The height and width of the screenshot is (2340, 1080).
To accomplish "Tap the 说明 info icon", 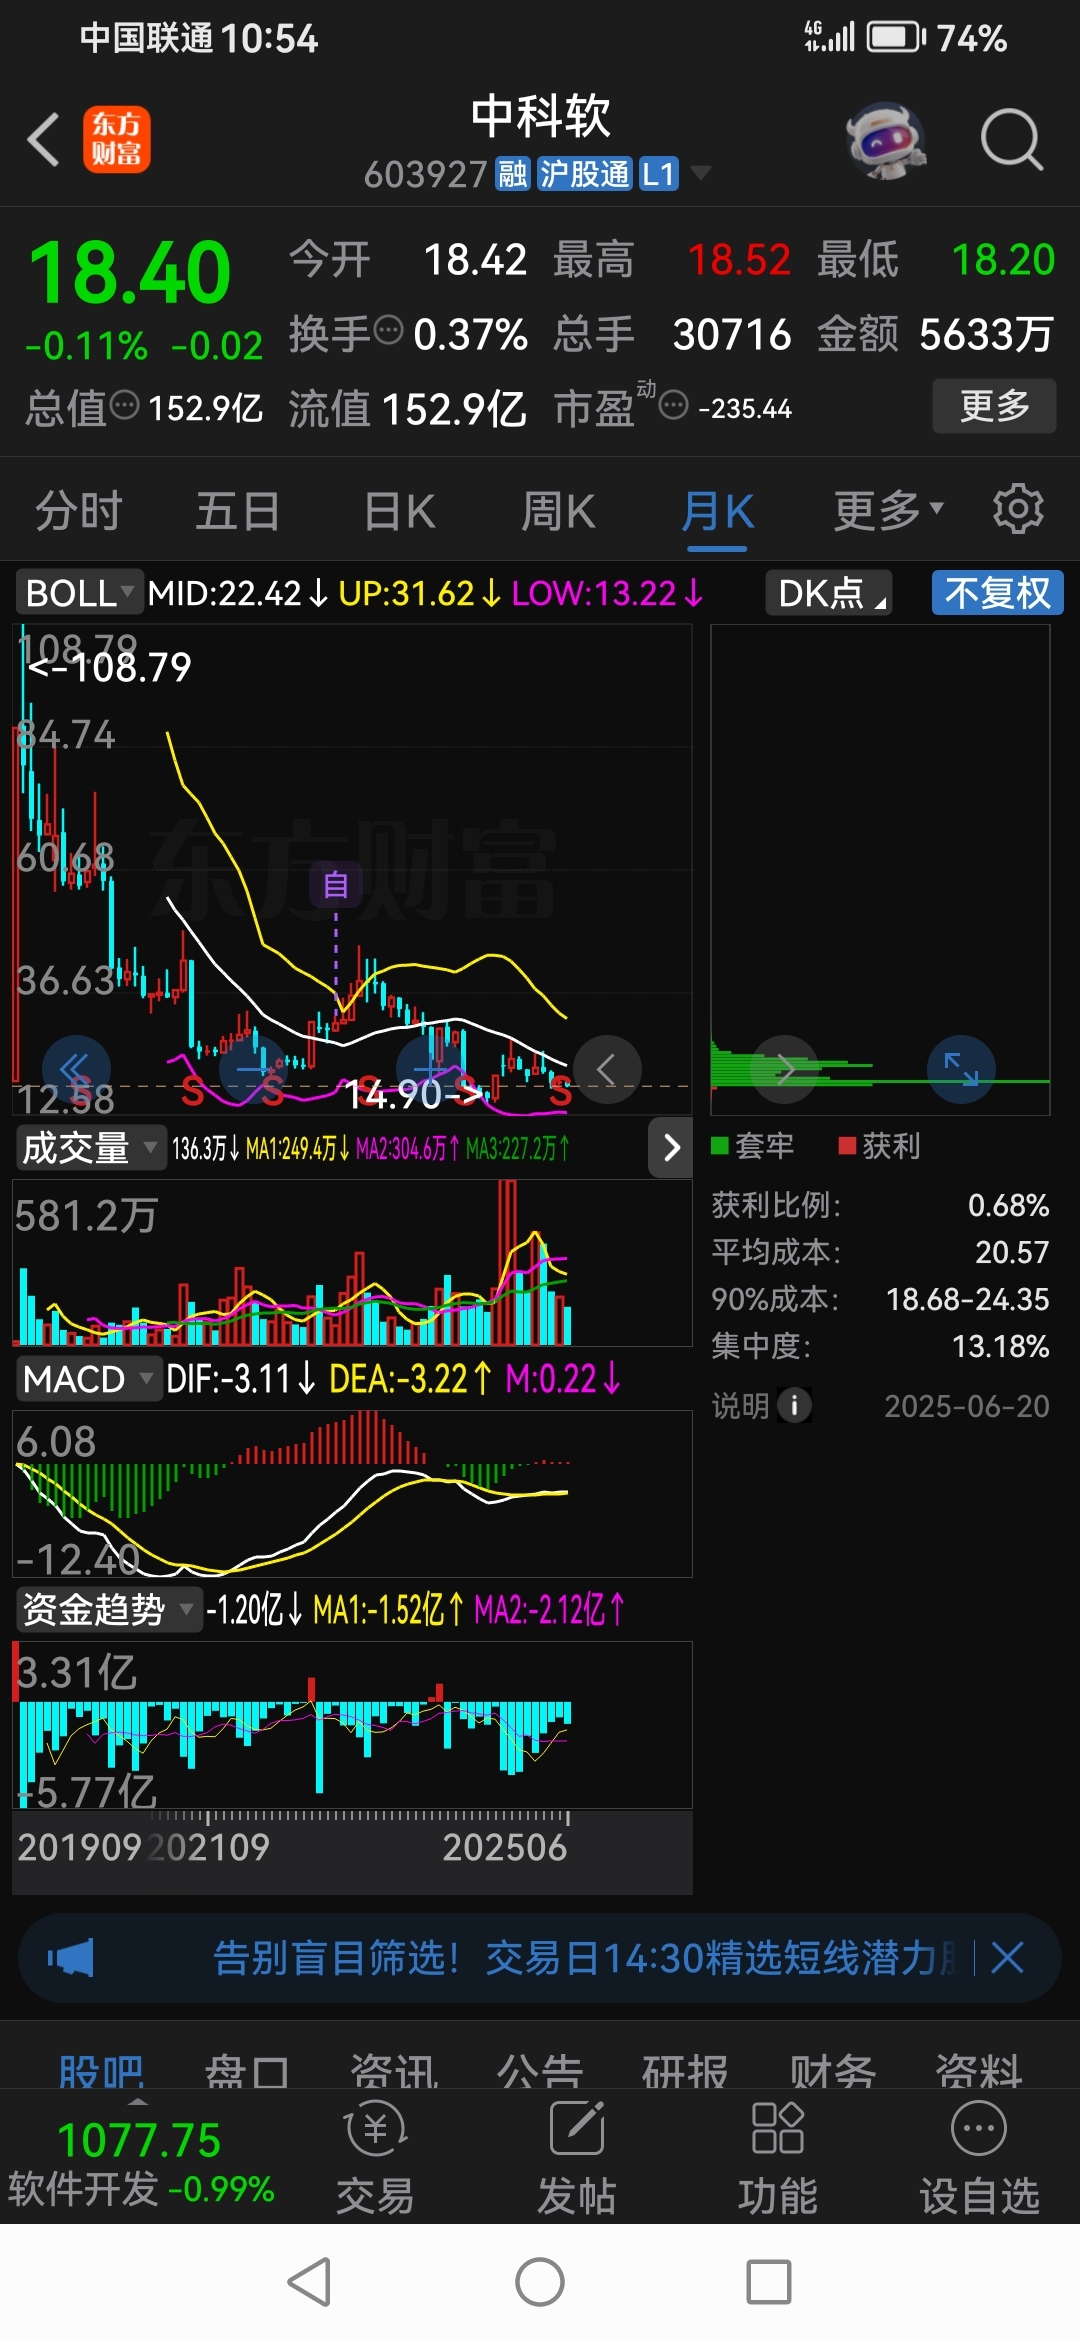I will coord(794,1405).
